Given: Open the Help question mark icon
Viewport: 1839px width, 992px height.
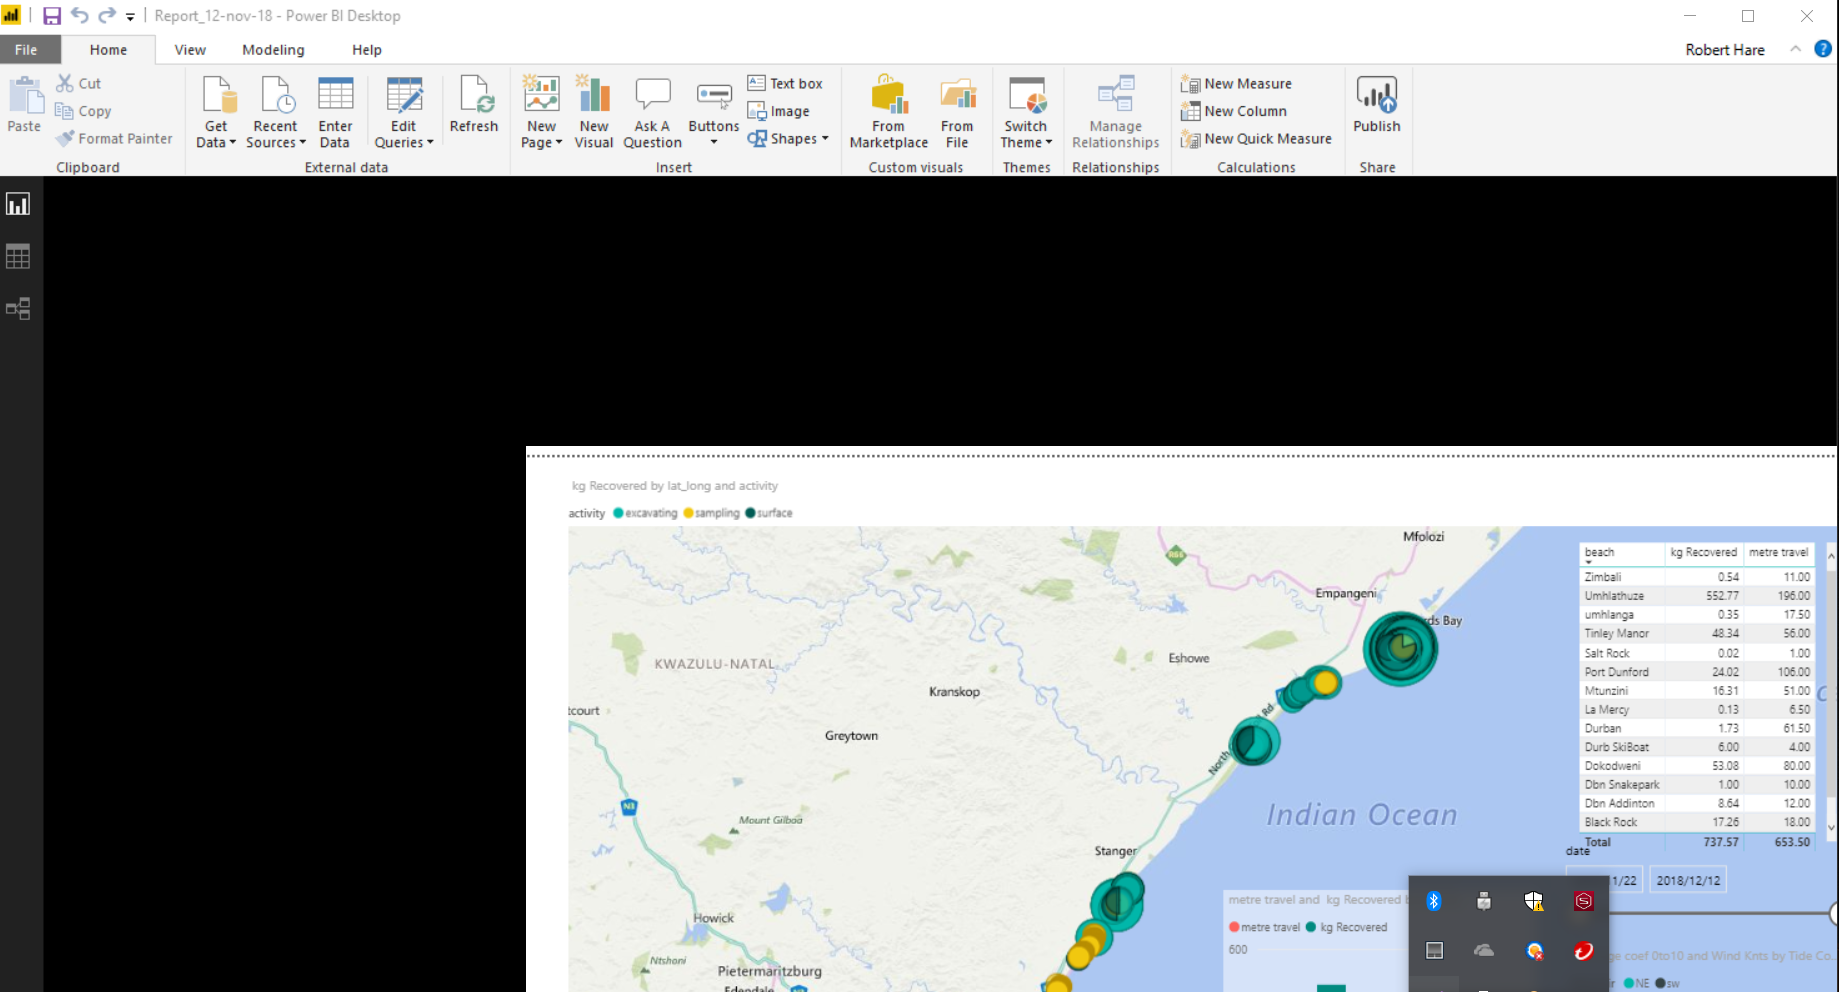Looking at the screenshot, I should click(1823, 49).
